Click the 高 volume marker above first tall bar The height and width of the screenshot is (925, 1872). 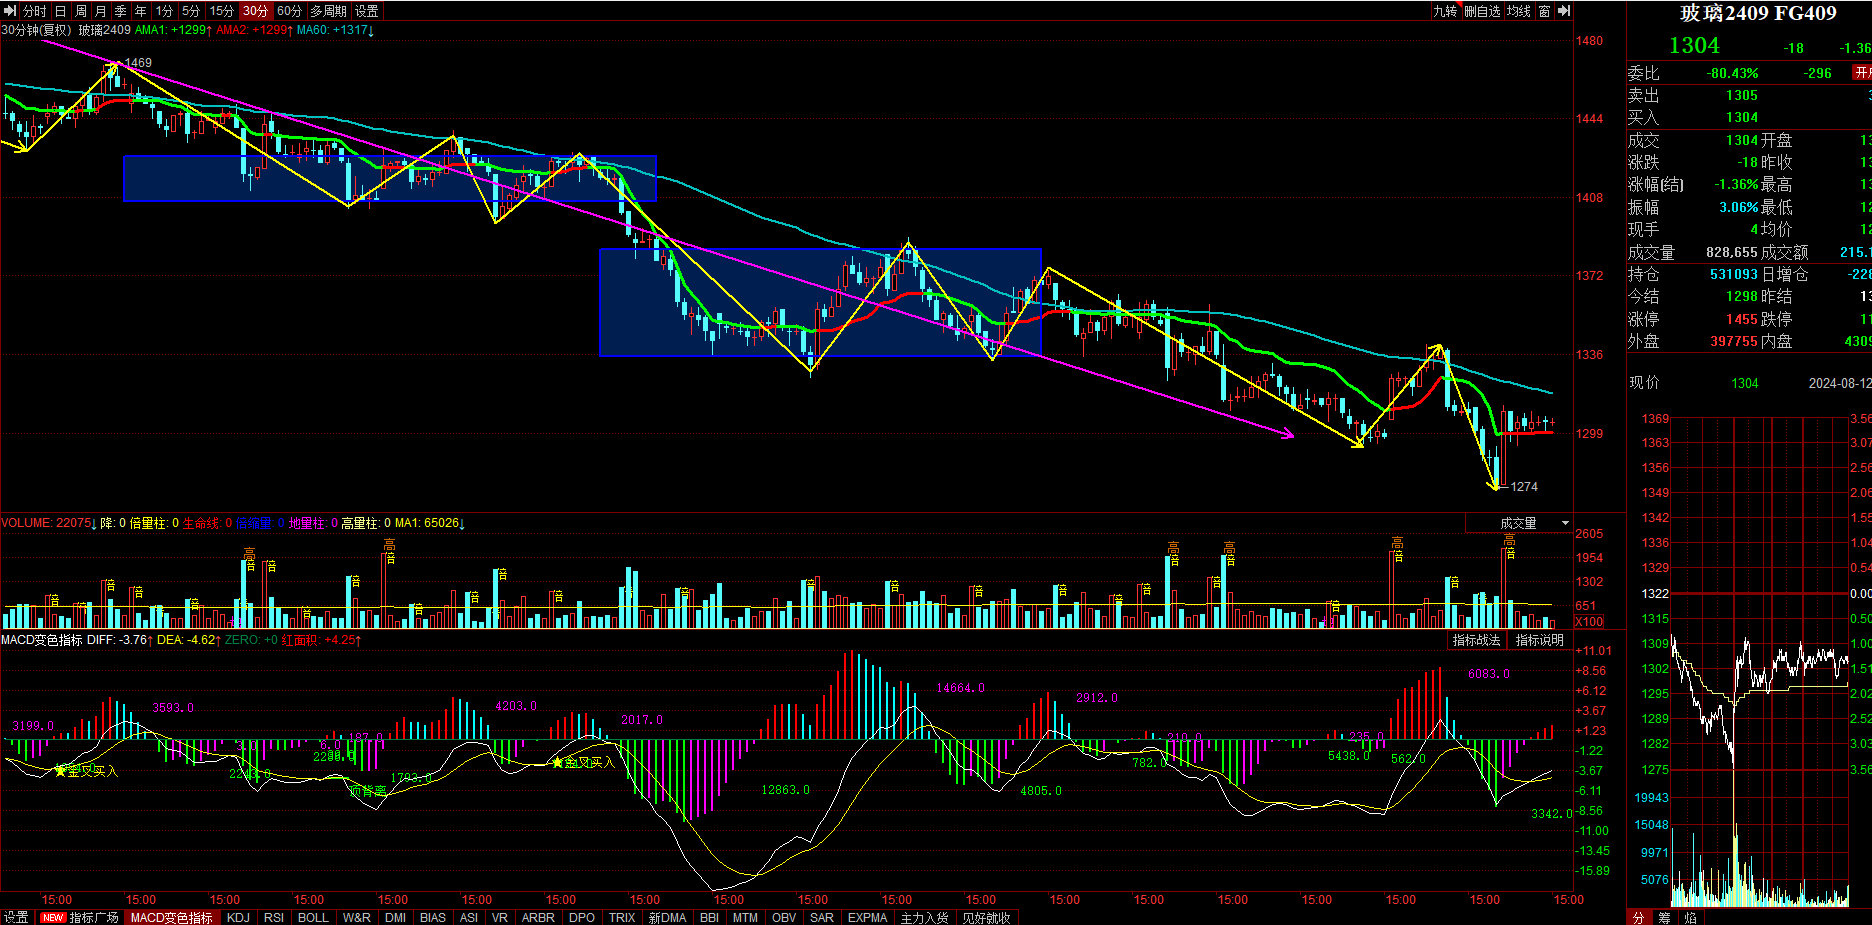(249, 553)
